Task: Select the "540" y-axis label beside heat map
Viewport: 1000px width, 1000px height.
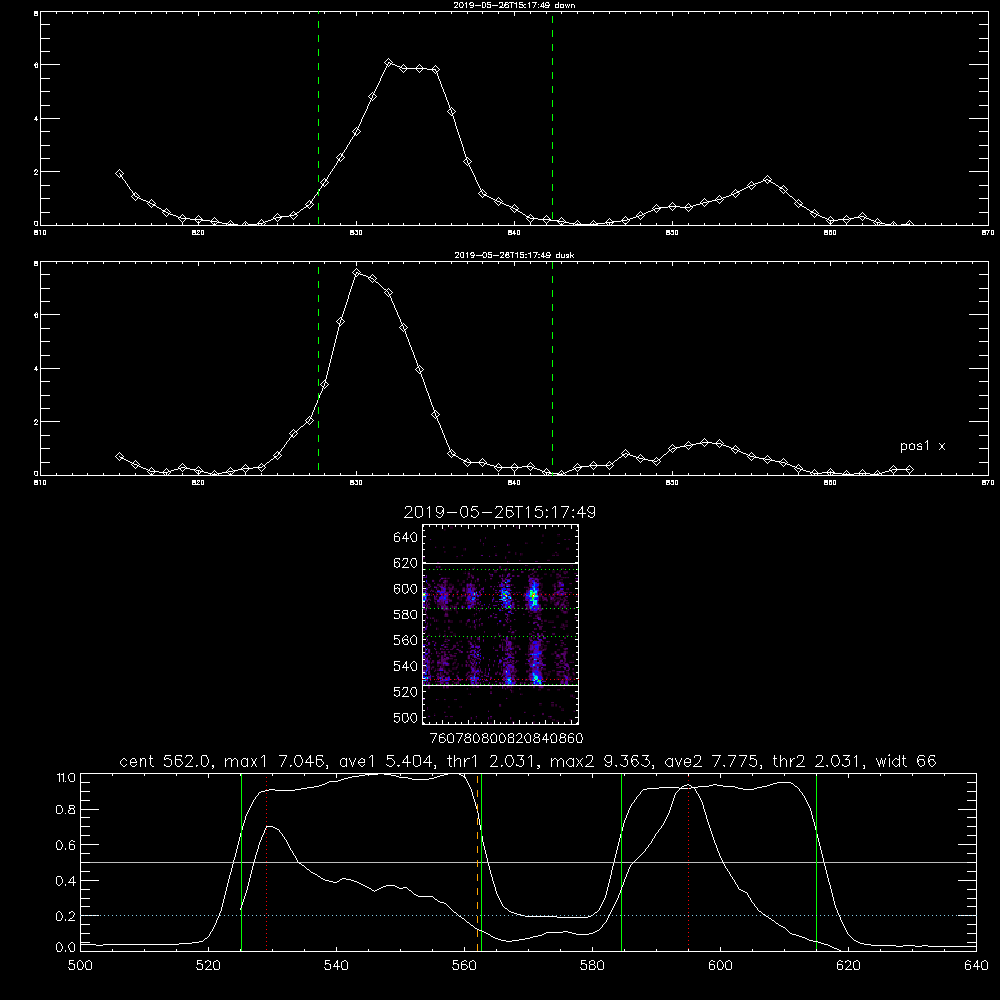Action: (406, 666)
